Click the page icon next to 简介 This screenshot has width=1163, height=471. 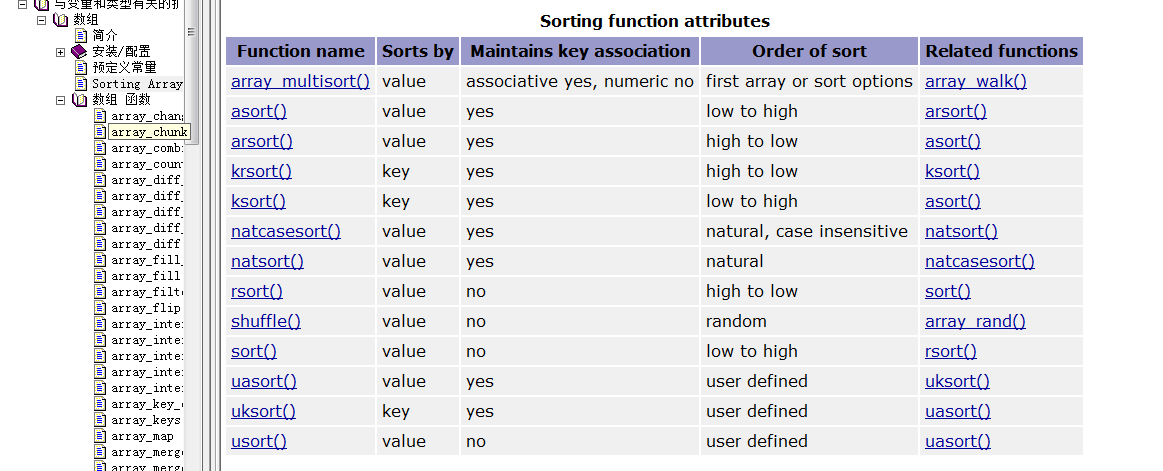[81, 36]
